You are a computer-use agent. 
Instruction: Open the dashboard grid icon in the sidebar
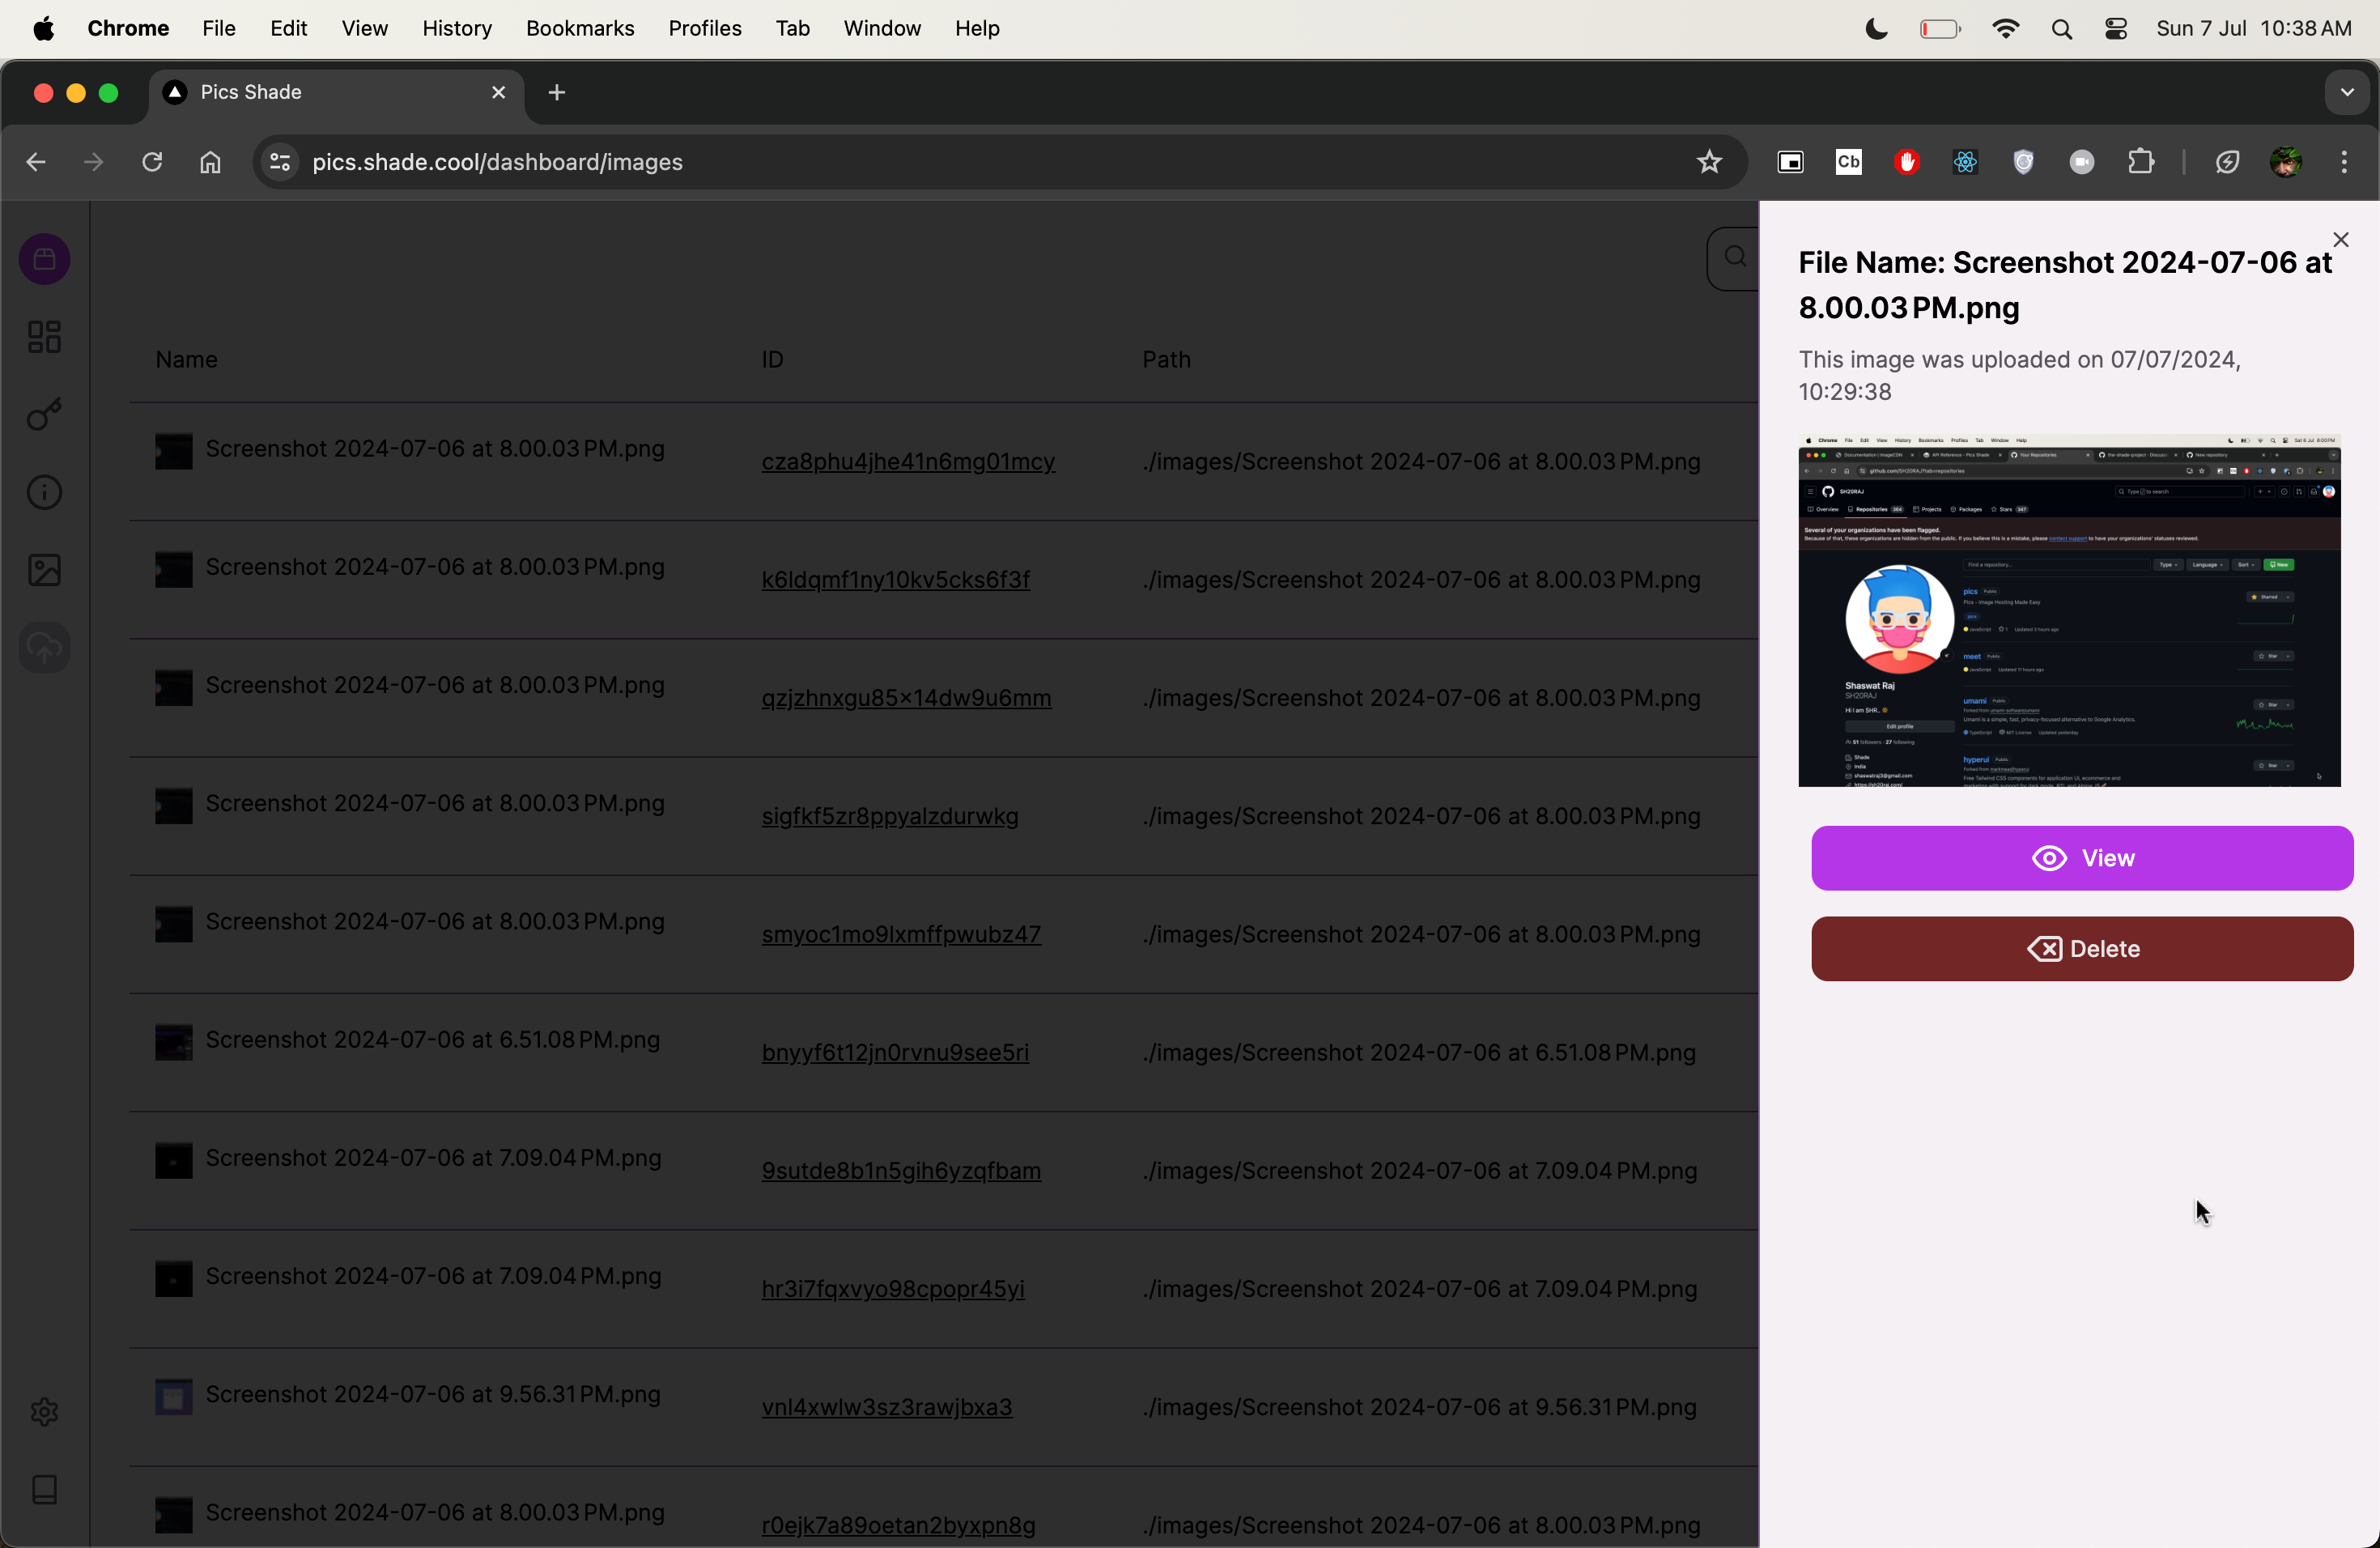click(45, 337)
